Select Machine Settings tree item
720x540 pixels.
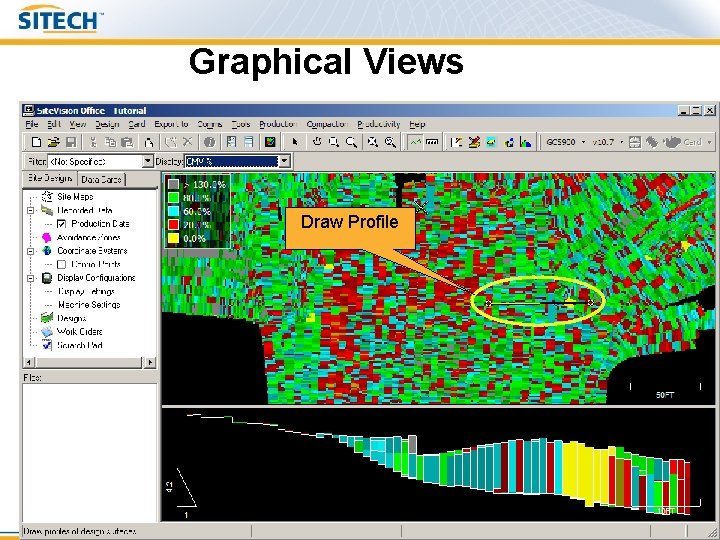pyautogui.click(x=89, y=304)
